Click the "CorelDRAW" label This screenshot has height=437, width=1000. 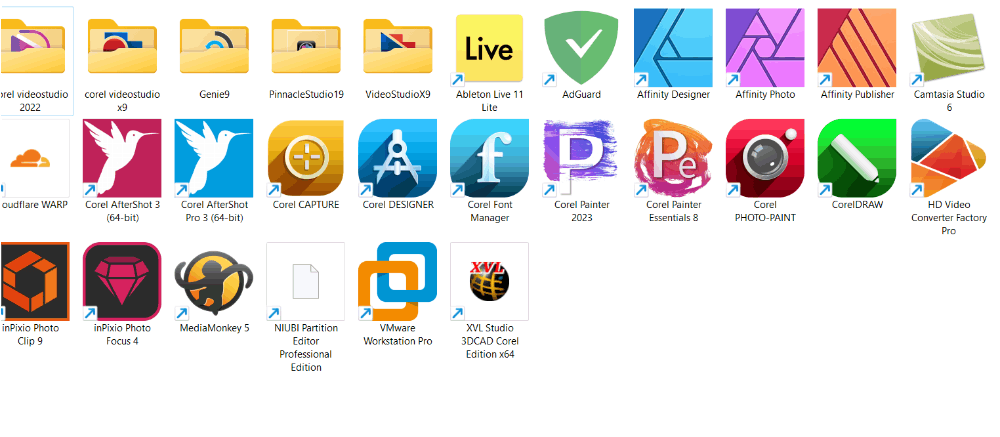(x=857, y=205)
